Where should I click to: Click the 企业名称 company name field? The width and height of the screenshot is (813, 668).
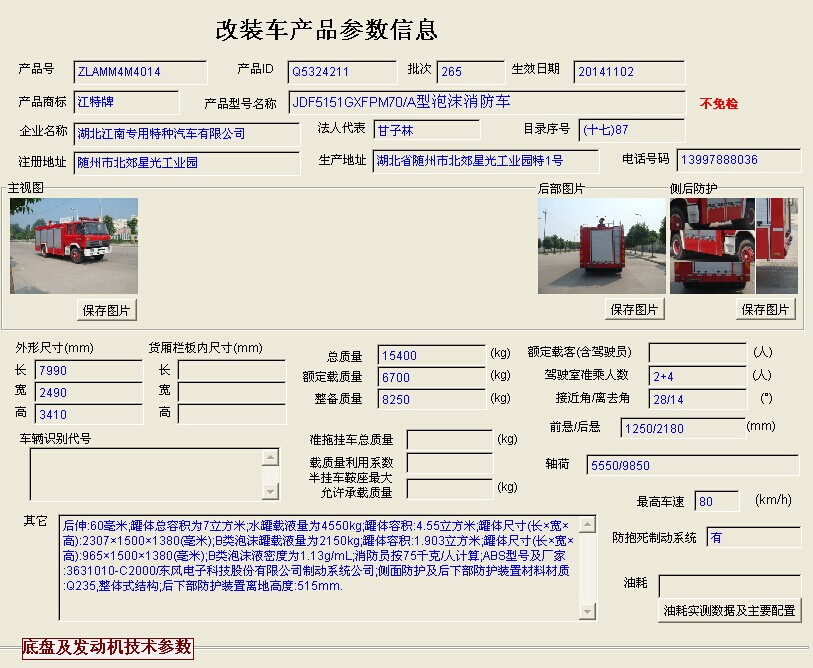187,133
